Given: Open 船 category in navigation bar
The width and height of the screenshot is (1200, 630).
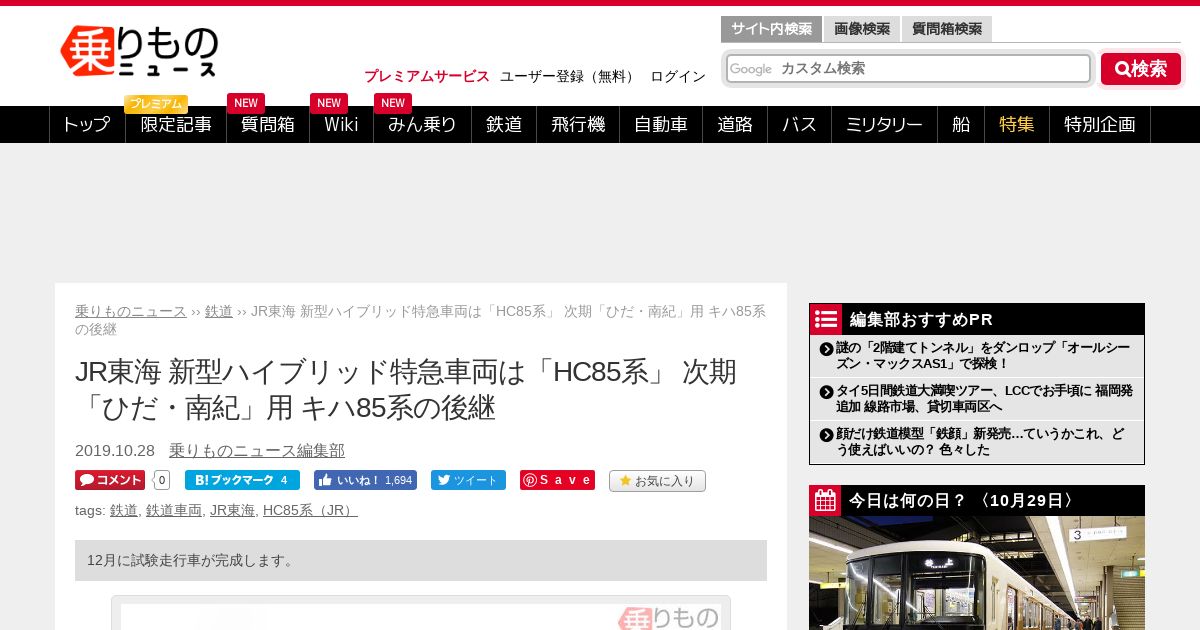Looking at the screenshot, I should pyautogui.click(x=961, y=124).
